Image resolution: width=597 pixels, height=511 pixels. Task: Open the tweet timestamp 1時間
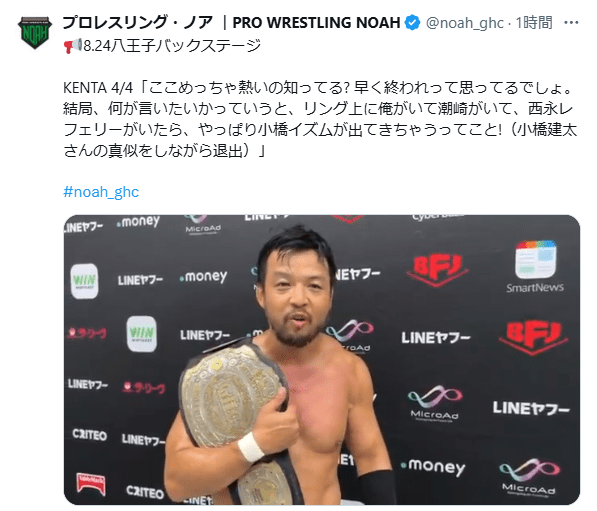click(x=534, y=23)
